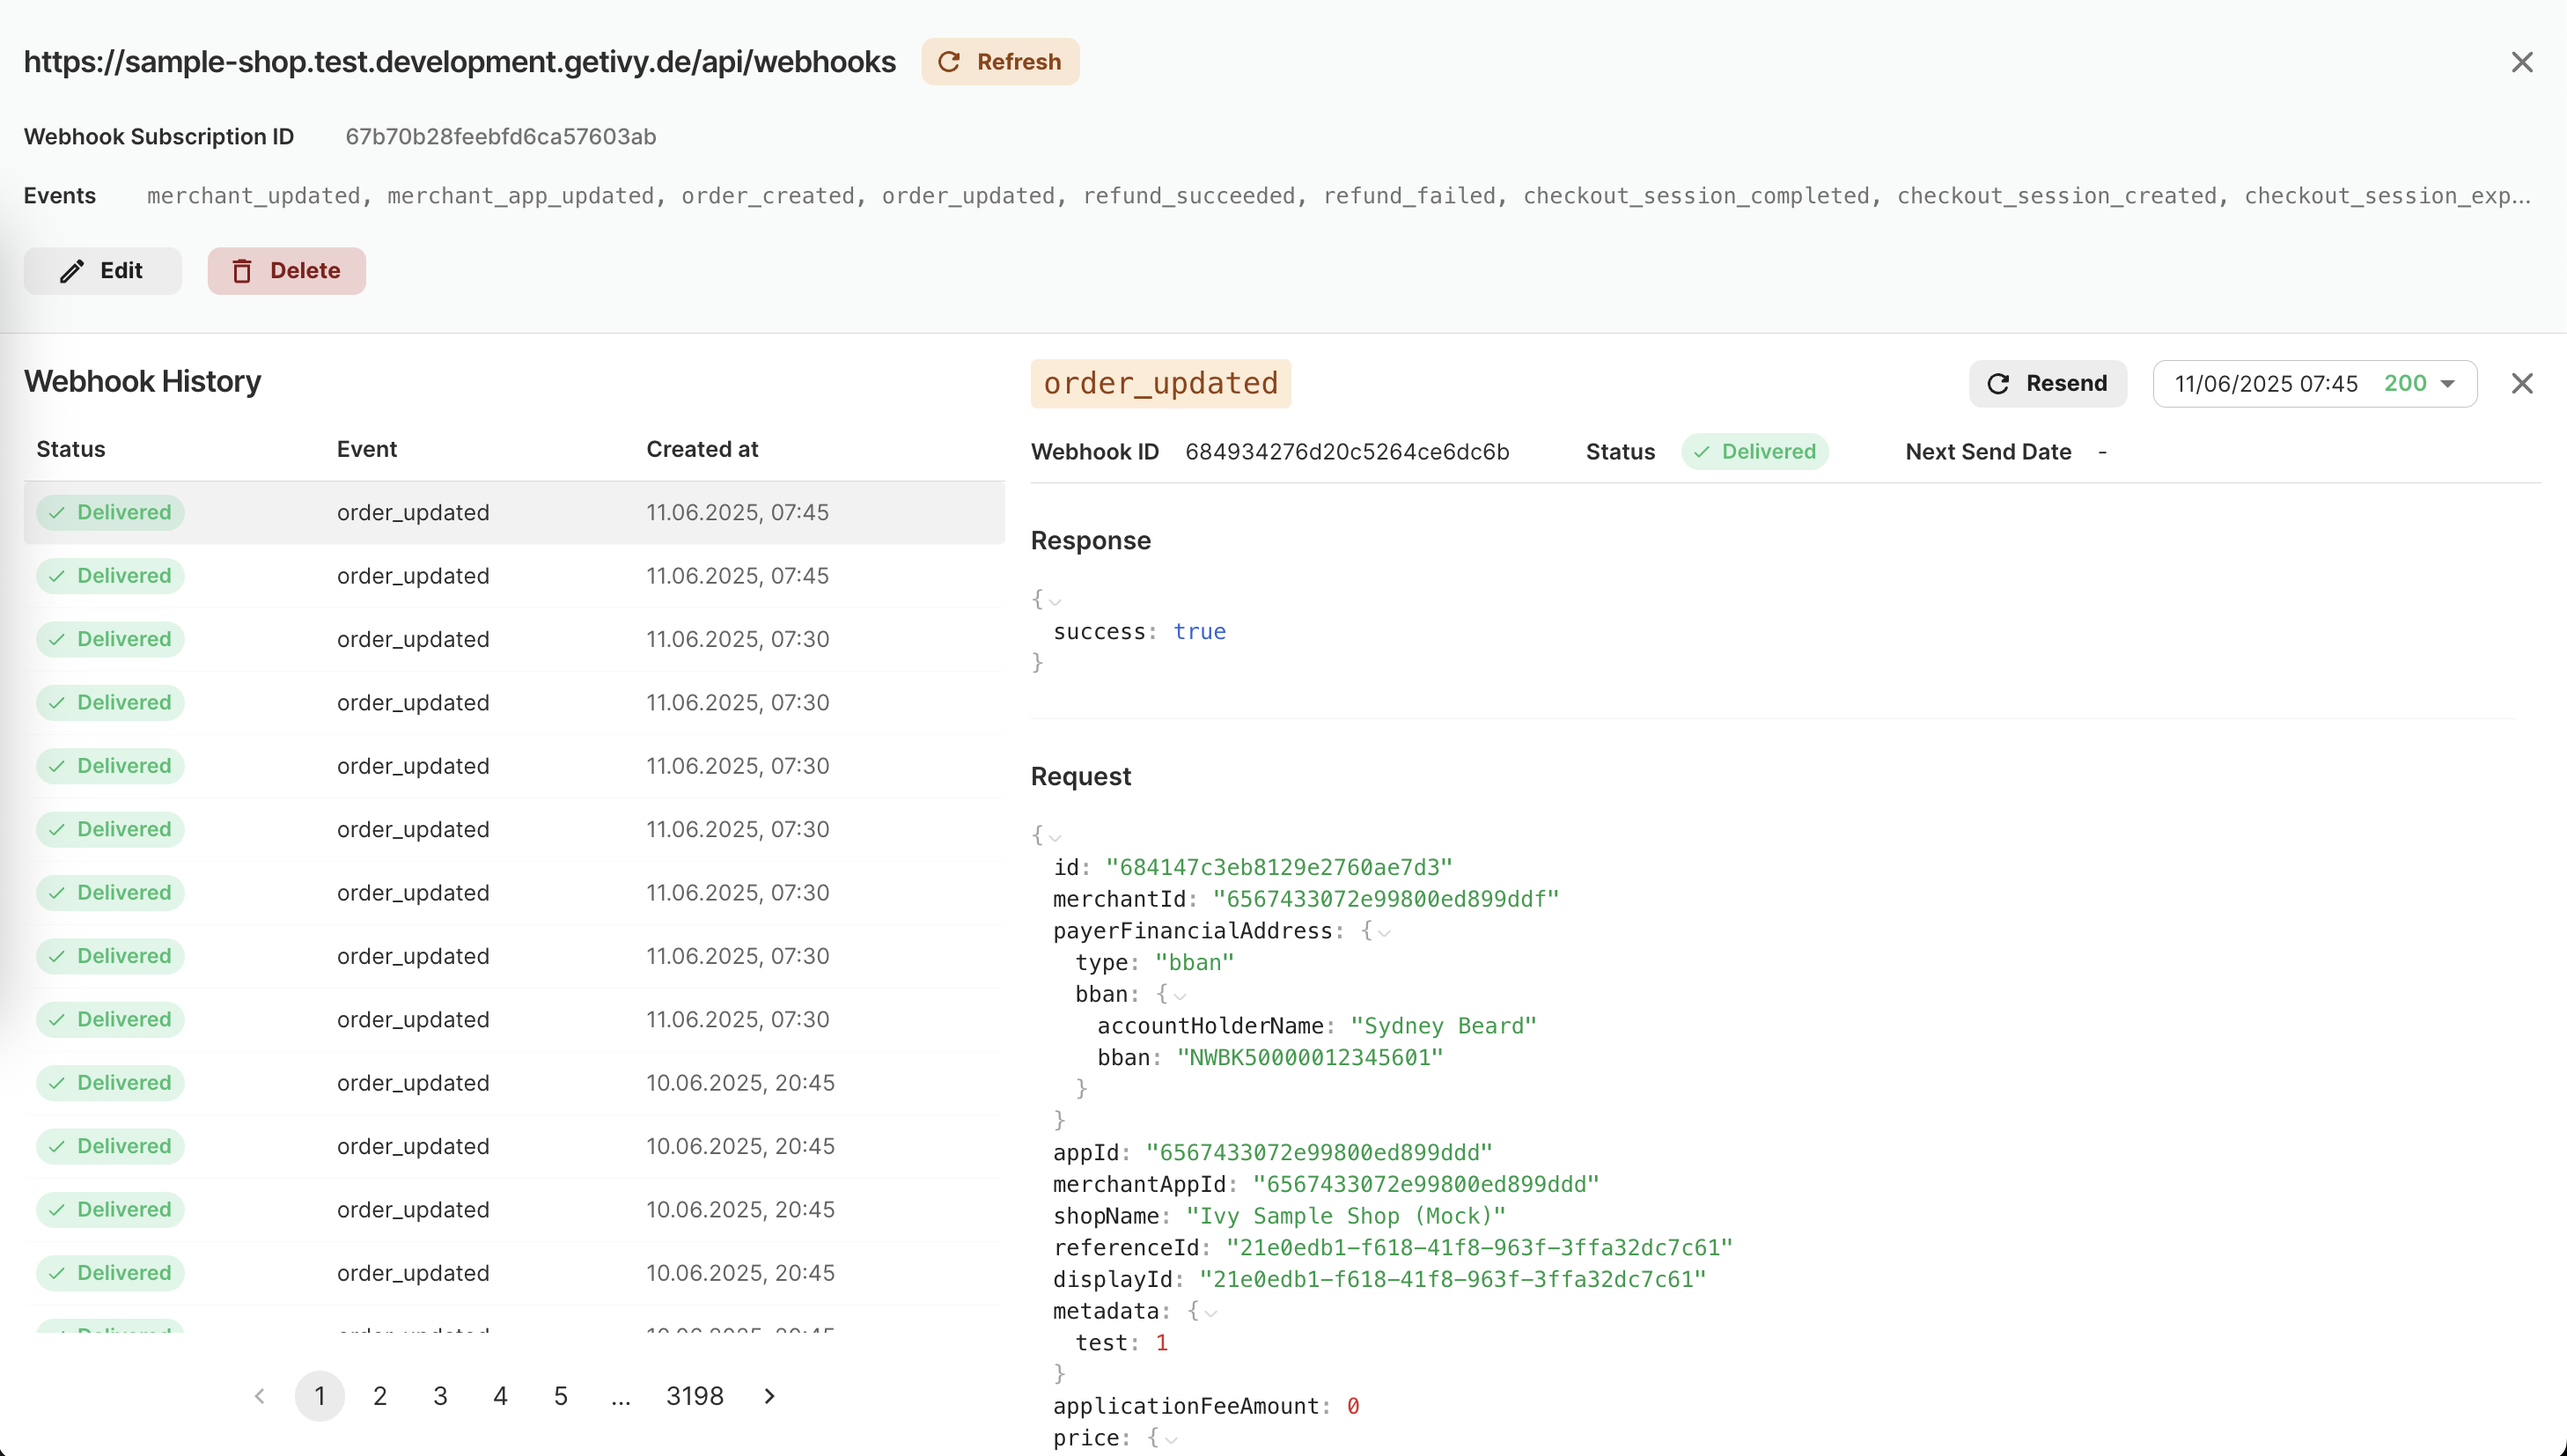Image resolution: width=2567 pixels, height=1456 pixels.
Task: Go to history page 2
Action: (380, 1396)
